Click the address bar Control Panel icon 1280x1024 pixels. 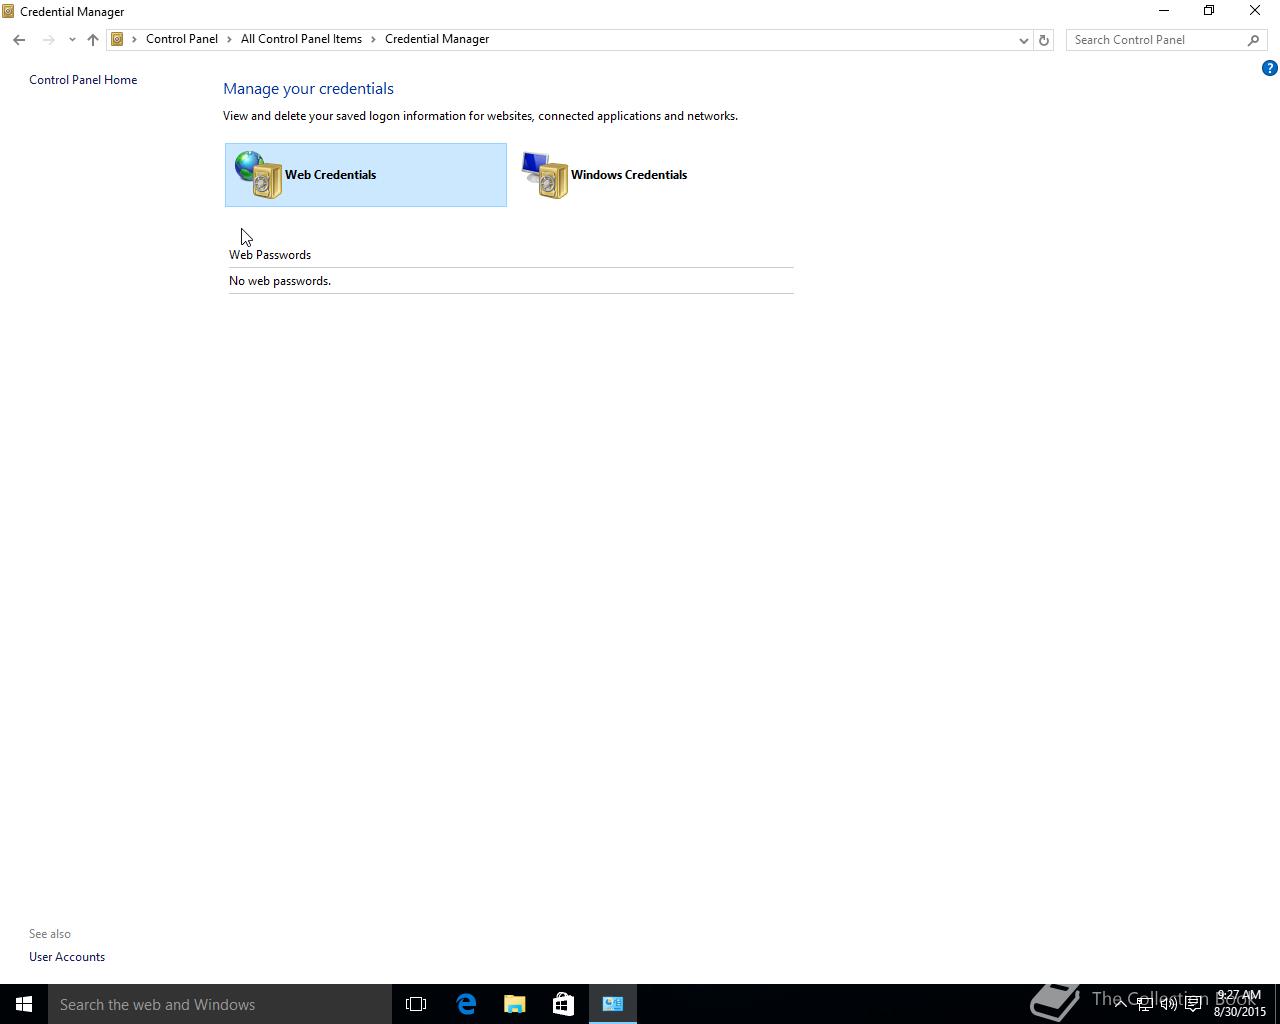tap(117, 39)
